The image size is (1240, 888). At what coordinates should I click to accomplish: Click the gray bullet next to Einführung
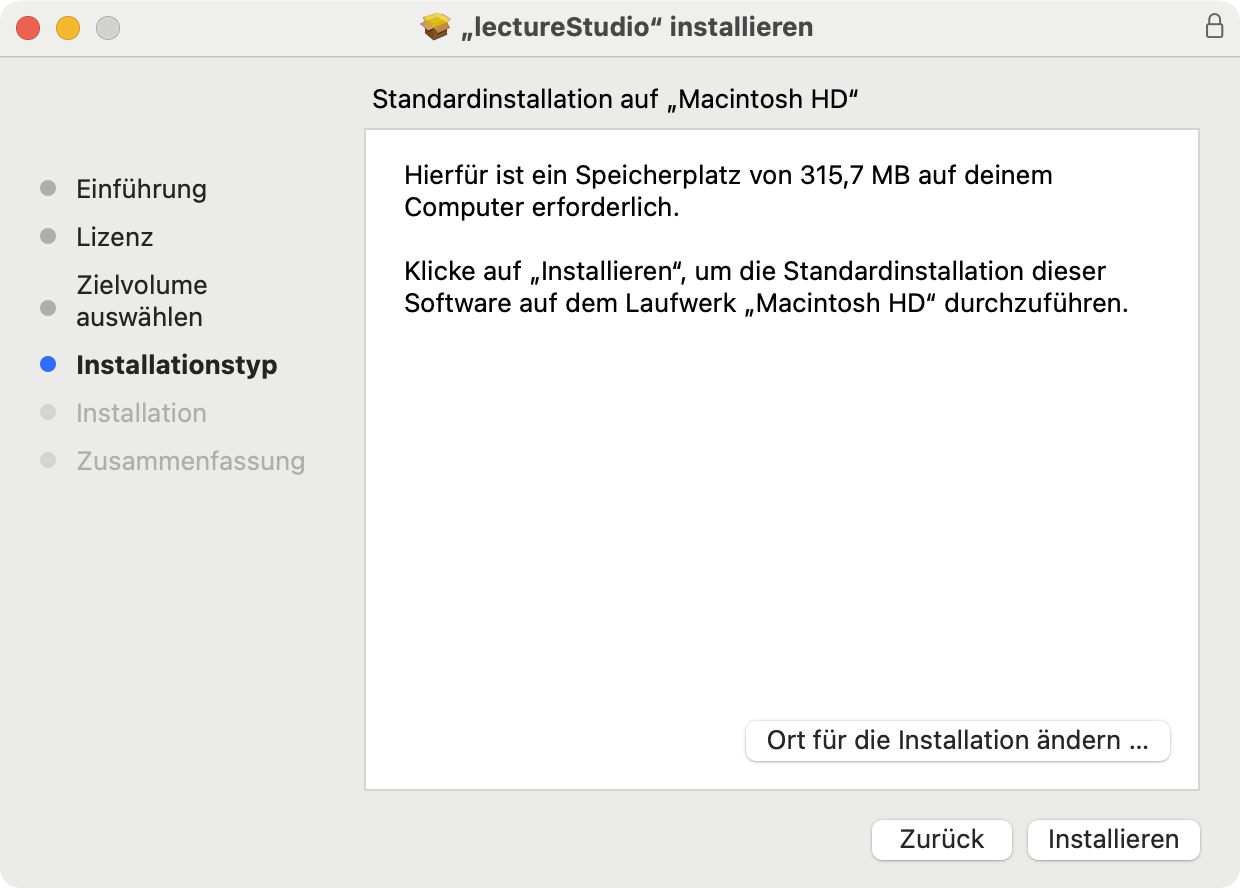[47, 188]
